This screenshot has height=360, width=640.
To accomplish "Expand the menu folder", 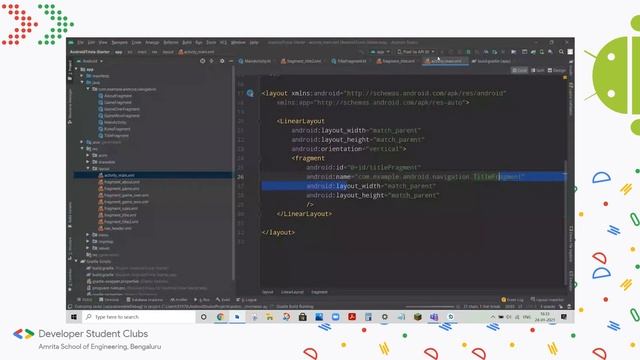I will pos(88,235).
